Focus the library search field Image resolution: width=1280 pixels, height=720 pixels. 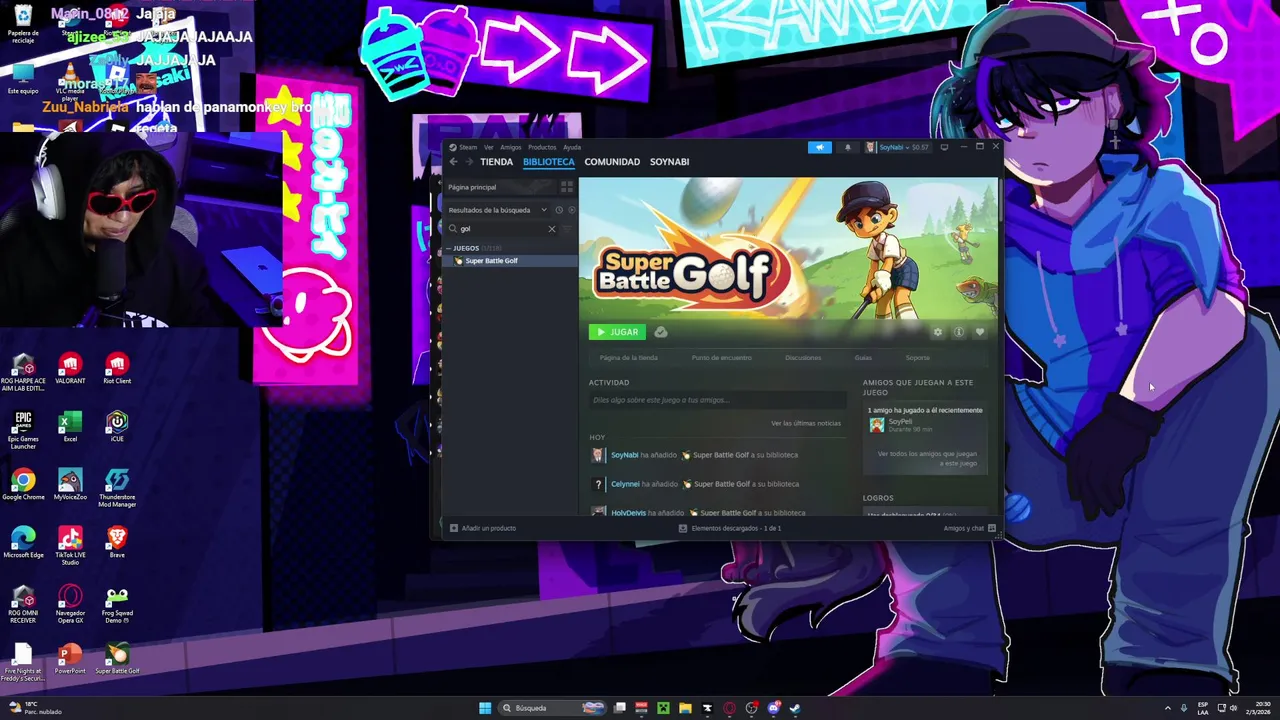click(501, 229)
